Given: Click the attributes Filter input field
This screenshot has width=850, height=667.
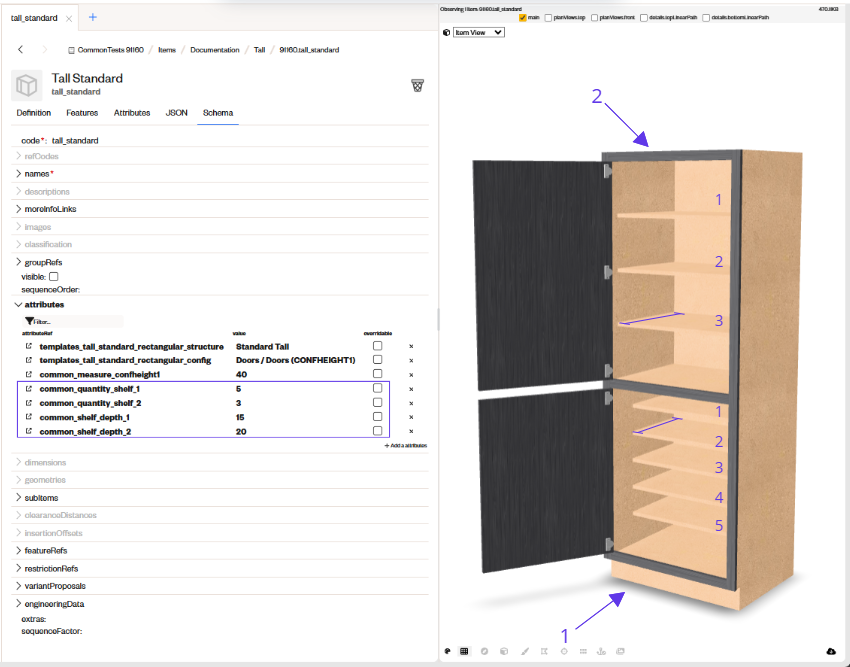Looking at the screenshot, I should (73, 322).
